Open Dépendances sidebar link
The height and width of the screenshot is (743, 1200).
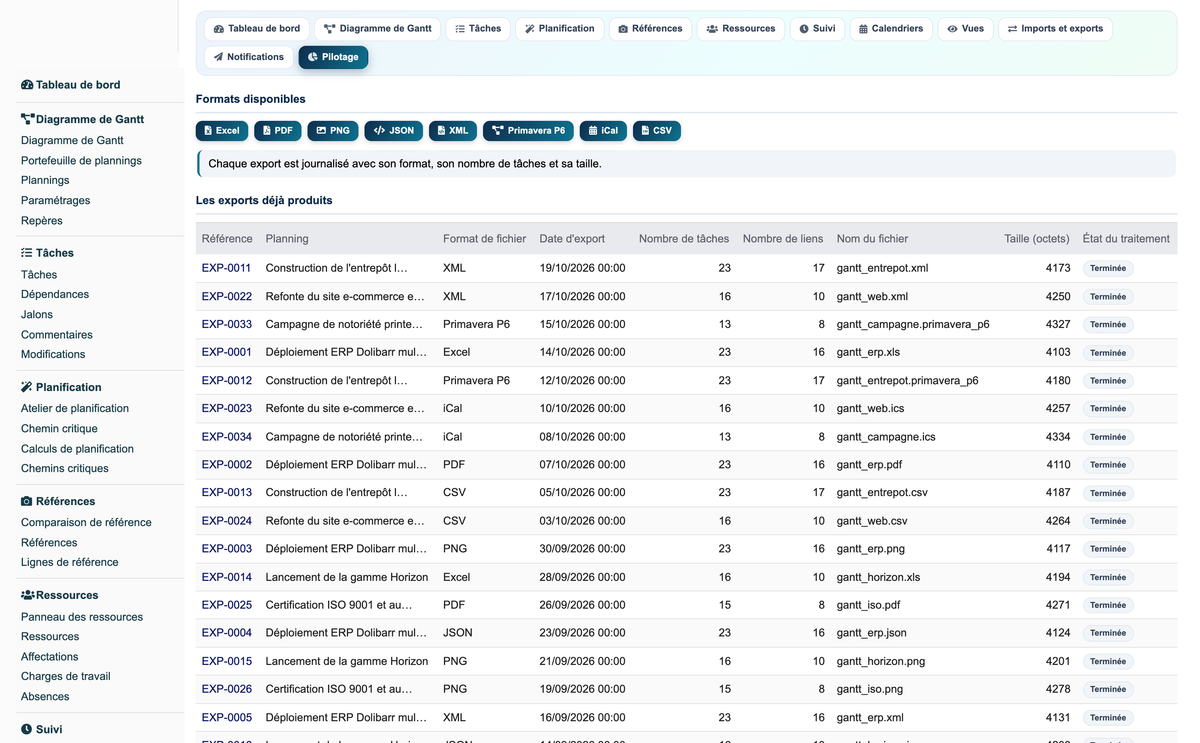pos(55,295)
